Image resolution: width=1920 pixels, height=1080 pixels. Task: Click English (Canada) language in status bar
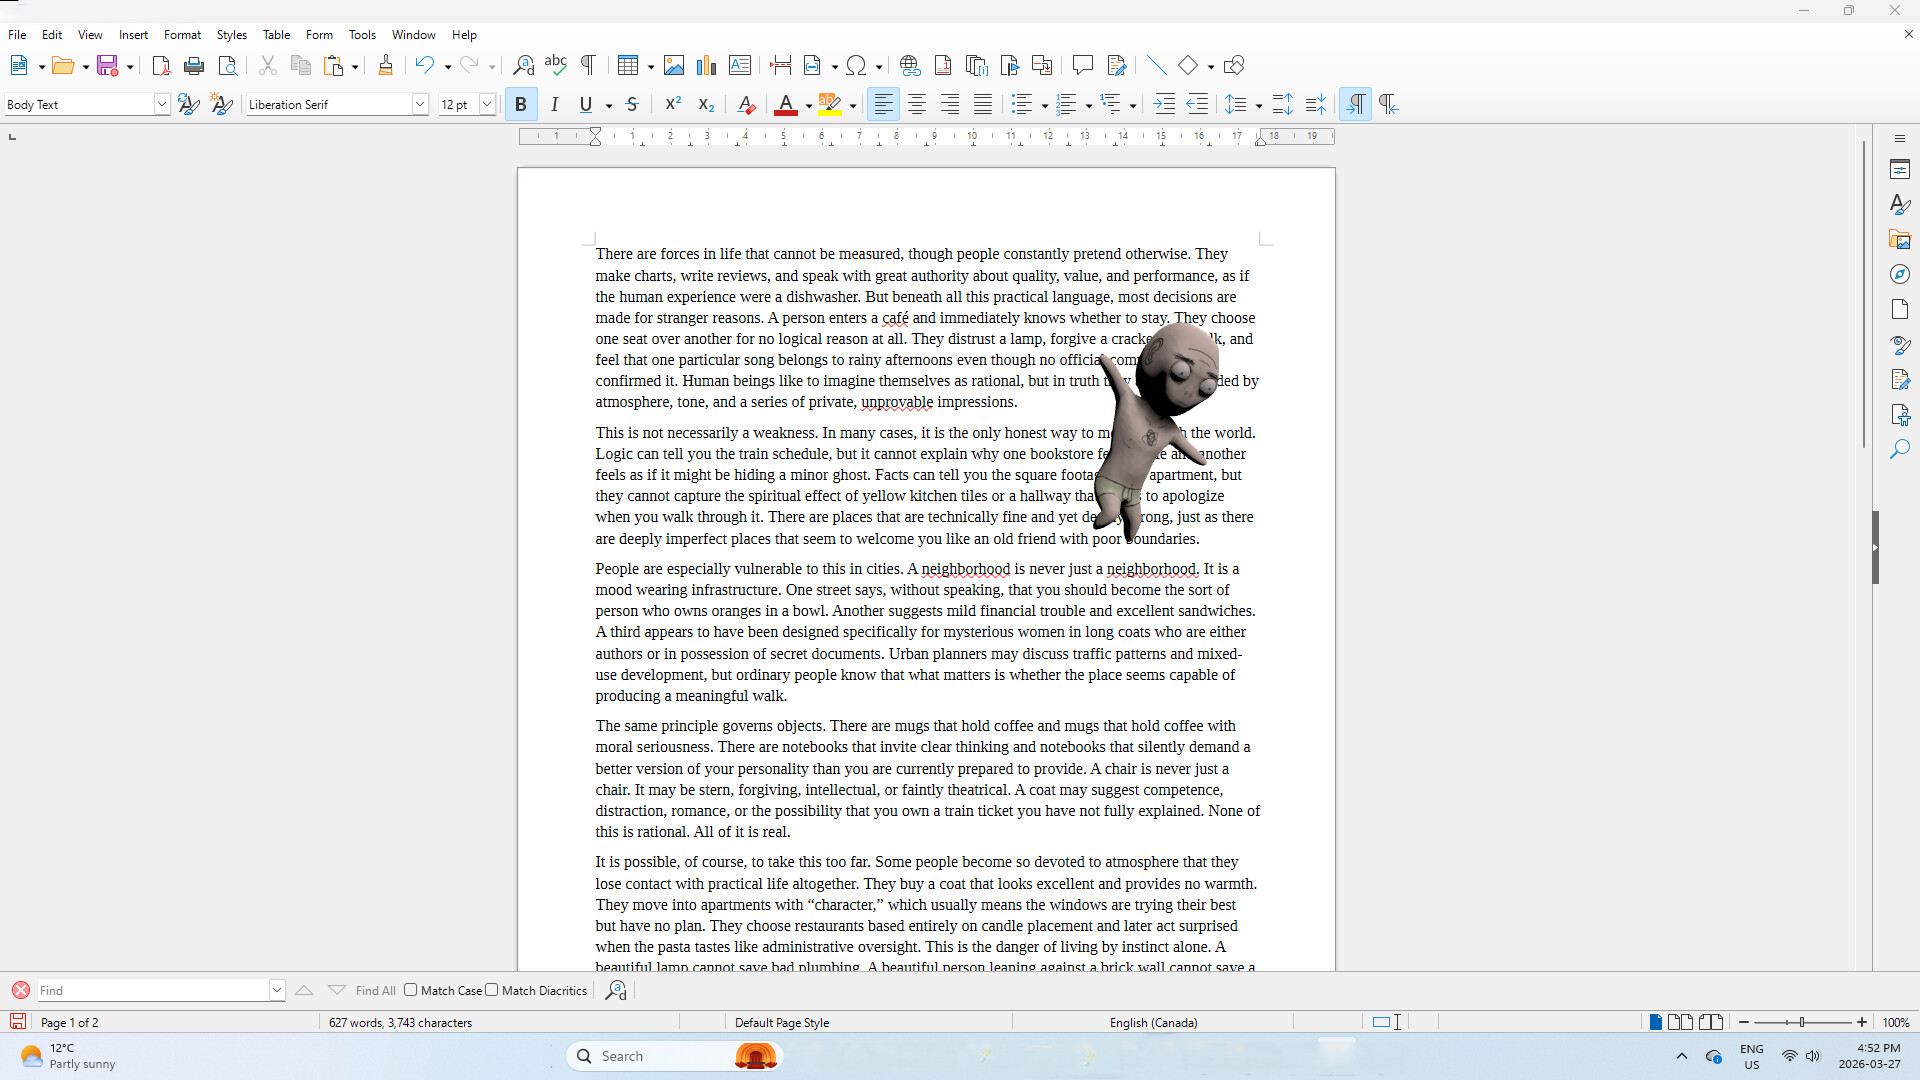tap(1153, 1022)
